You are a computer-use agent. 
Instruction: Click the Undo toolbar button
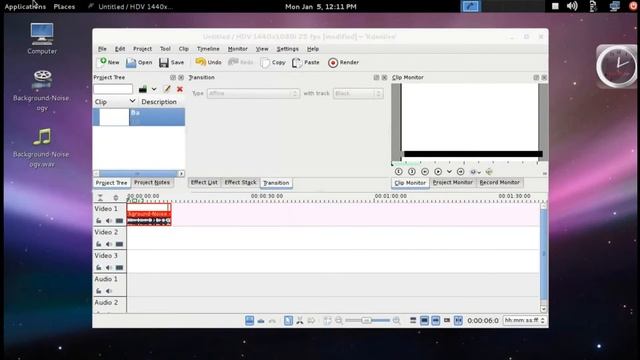[208, 62]
